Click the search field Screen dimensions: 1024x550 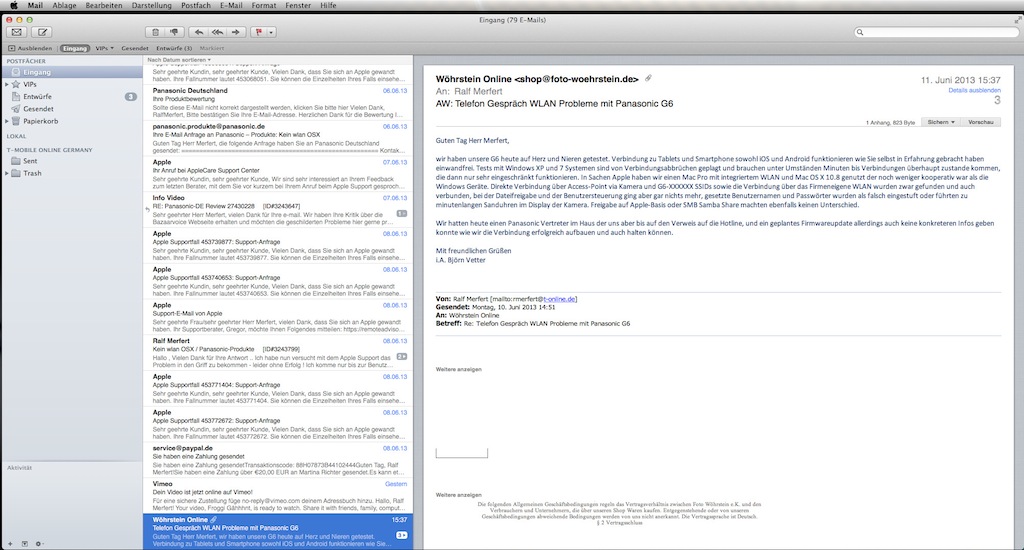click(x=936, y=32)
